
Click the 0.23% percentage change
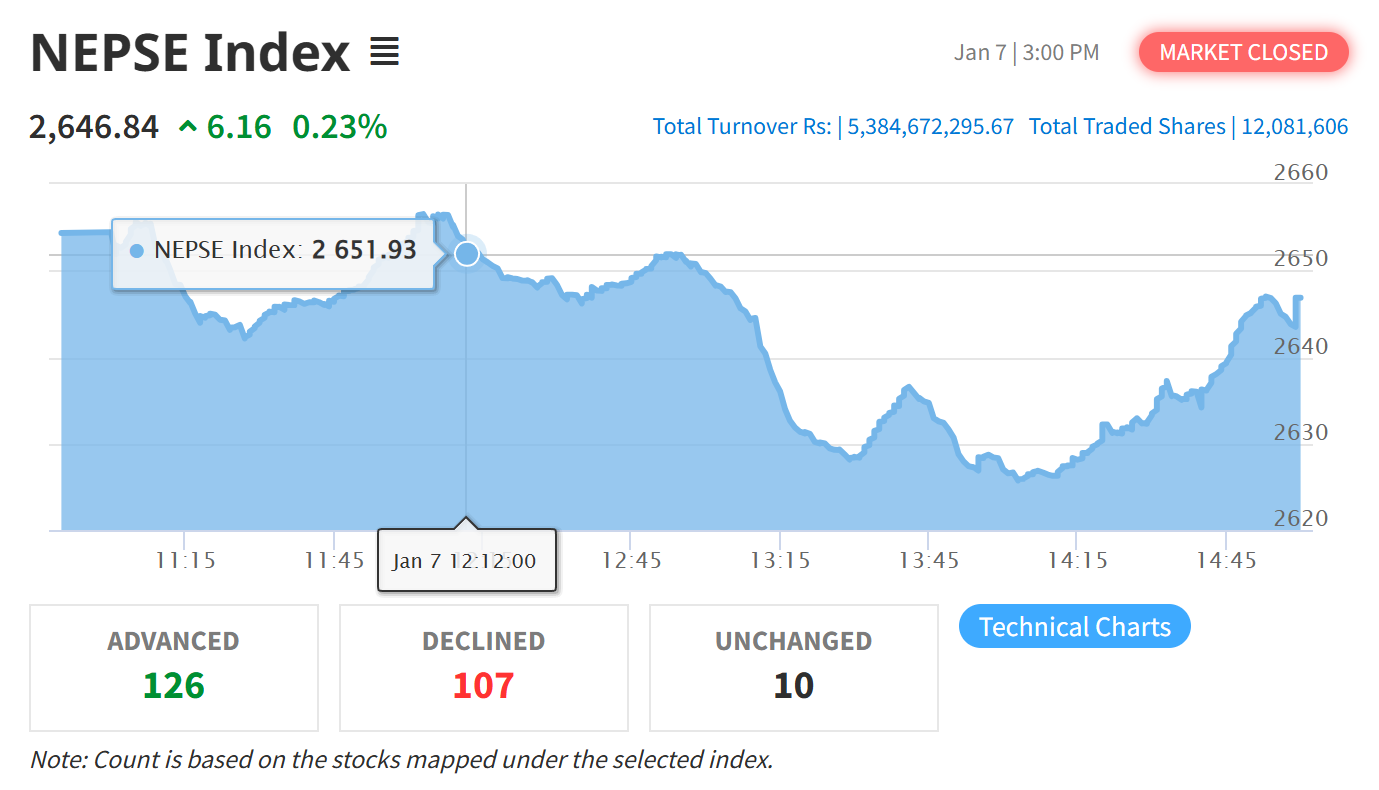(x=339, y=127)
